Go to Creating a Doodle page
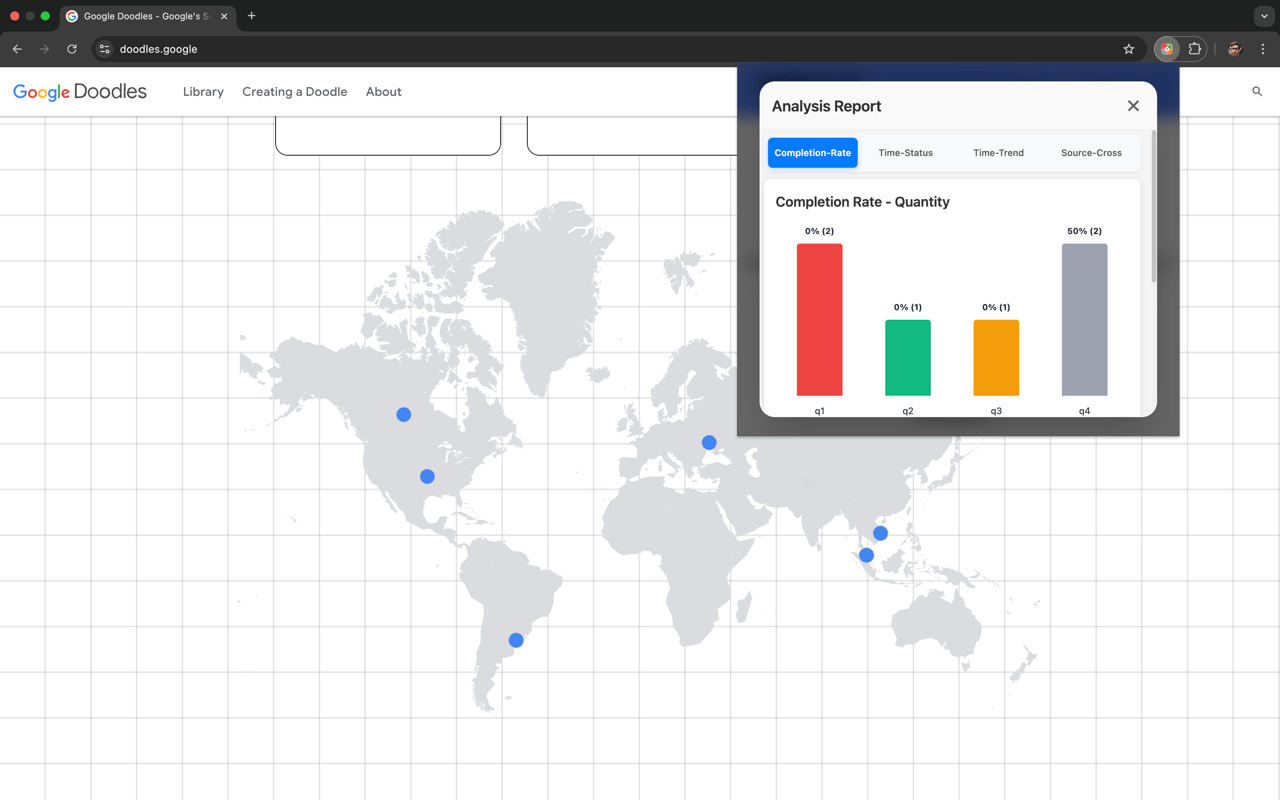The height and width of the screenshot is (800, 1280). [x=295, y=92]
